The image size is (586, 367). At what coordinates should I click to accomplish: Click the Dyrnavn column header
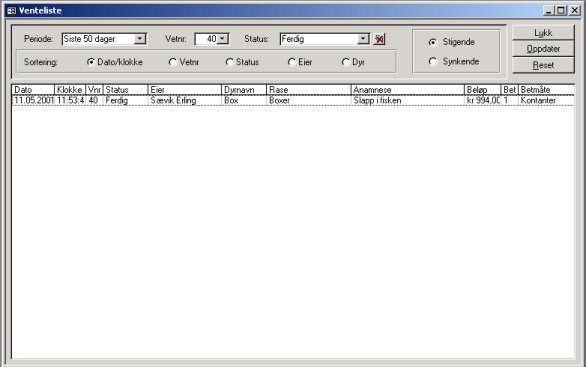244,90
